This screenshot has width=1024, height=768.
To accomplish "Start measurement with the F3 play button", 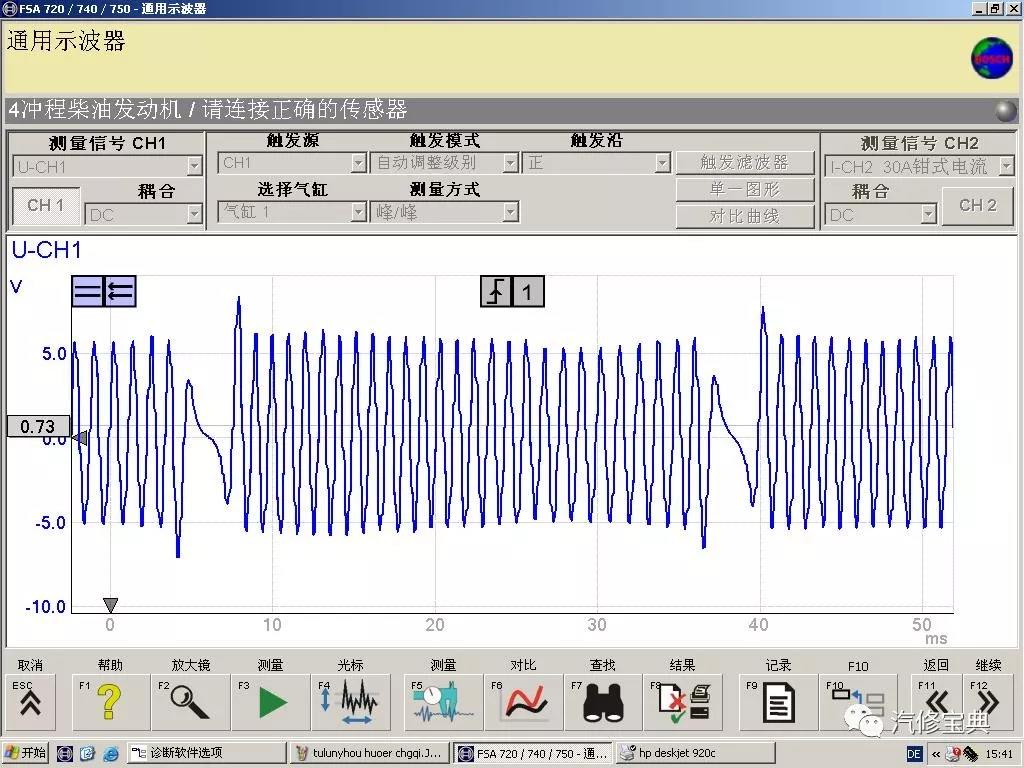I will (270, 703).
